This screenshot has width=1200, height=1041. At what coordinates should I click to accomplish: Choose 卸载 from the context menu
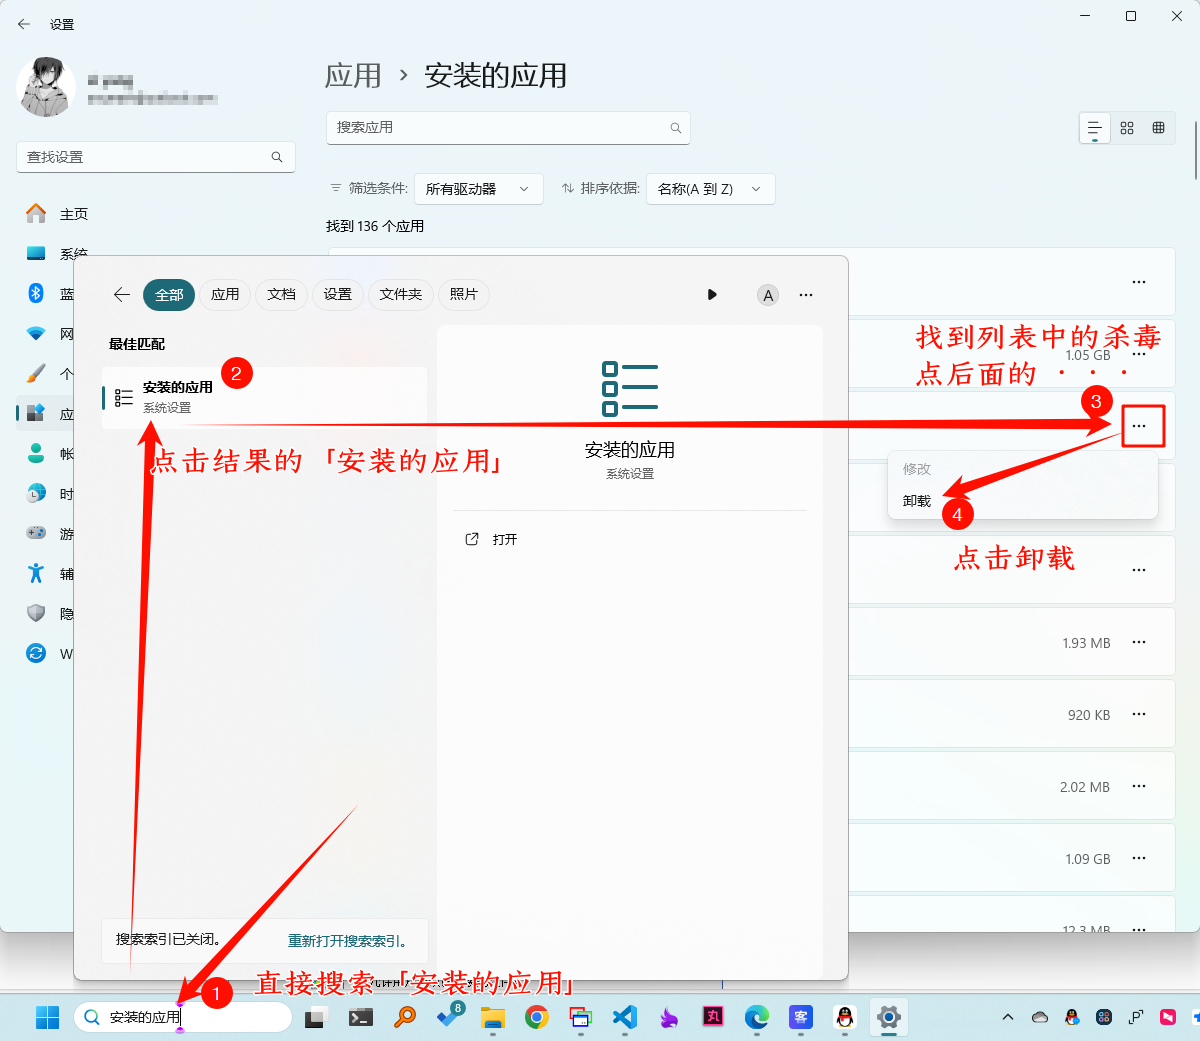click(x=917, y=501)
